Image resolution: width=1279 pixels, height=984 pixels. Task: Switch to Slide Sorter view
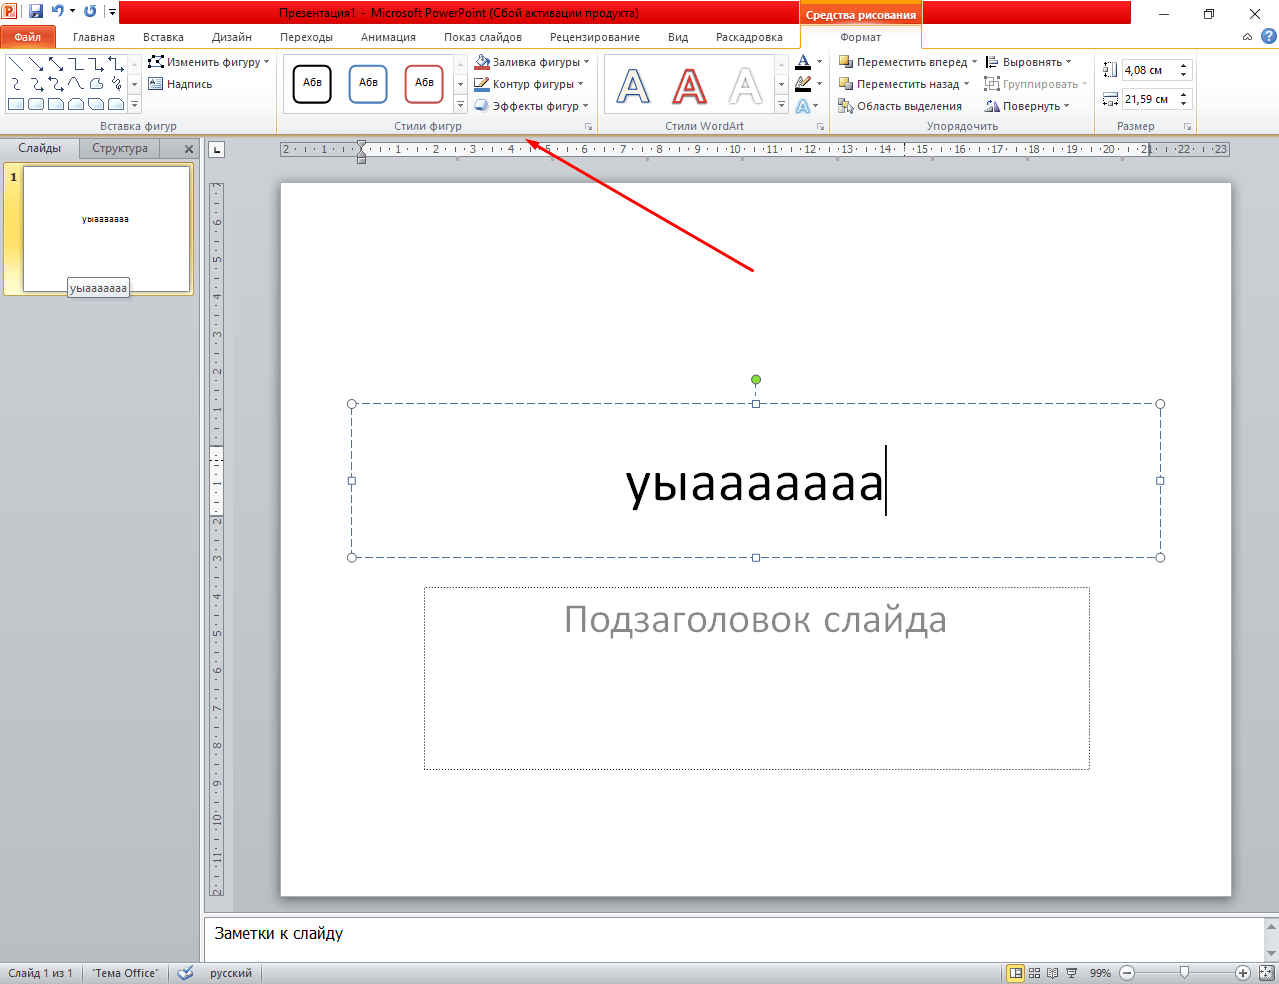[1035, 973]
